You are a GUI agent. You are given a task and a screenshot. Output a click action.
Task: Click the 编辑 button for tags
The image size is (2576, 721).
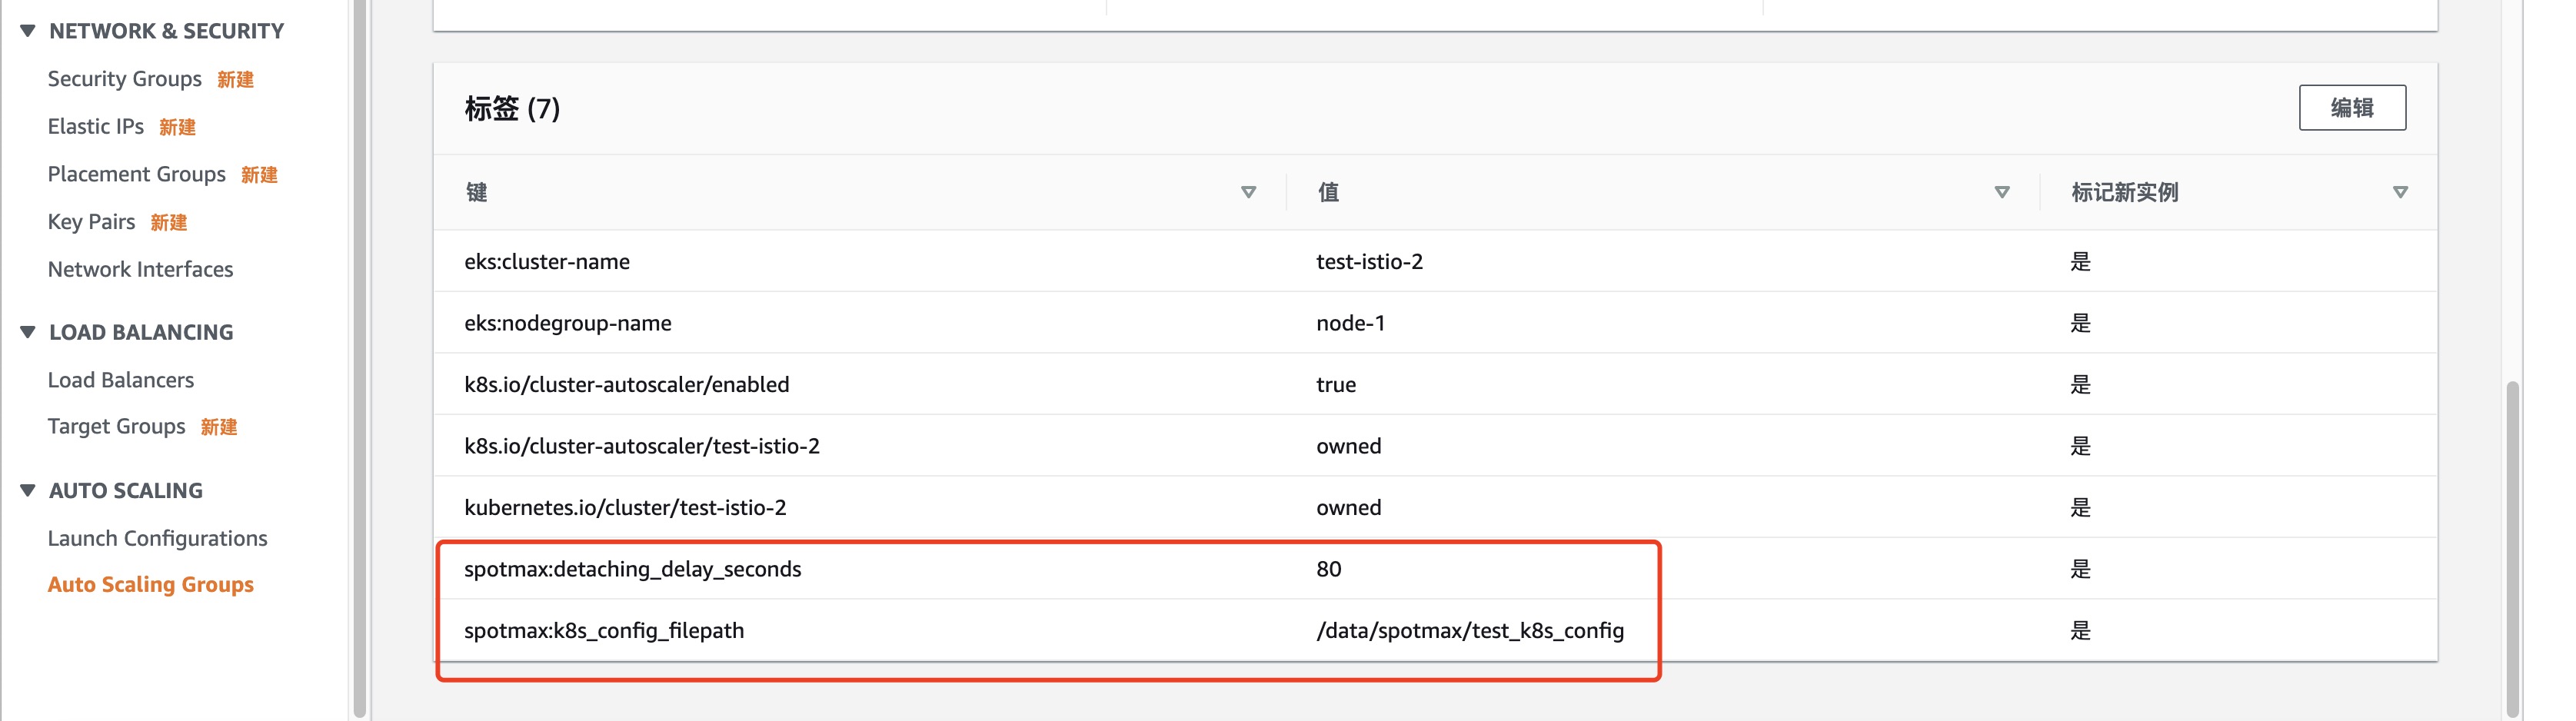tap(2352, 108)
